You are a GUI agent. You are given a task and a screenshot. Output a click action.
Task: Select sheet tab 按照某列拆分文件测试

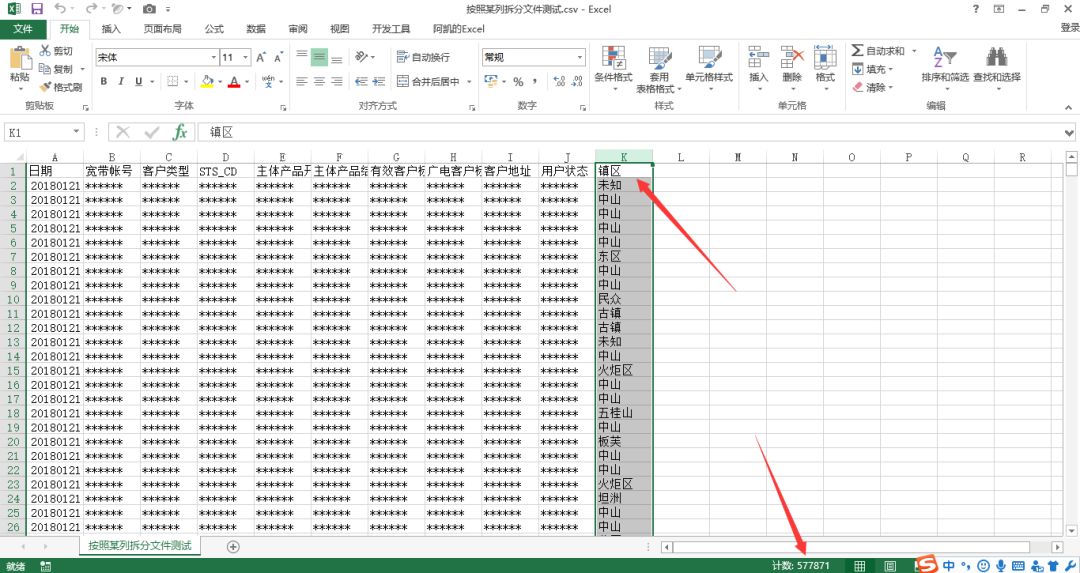pyautogui.click(x=140, y=545)
